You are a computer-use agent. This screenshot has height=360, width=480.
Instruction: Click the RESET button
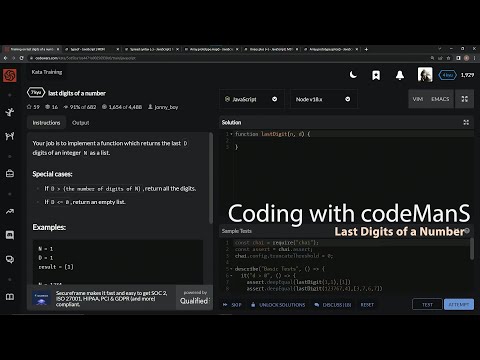(x=367, y=305)
